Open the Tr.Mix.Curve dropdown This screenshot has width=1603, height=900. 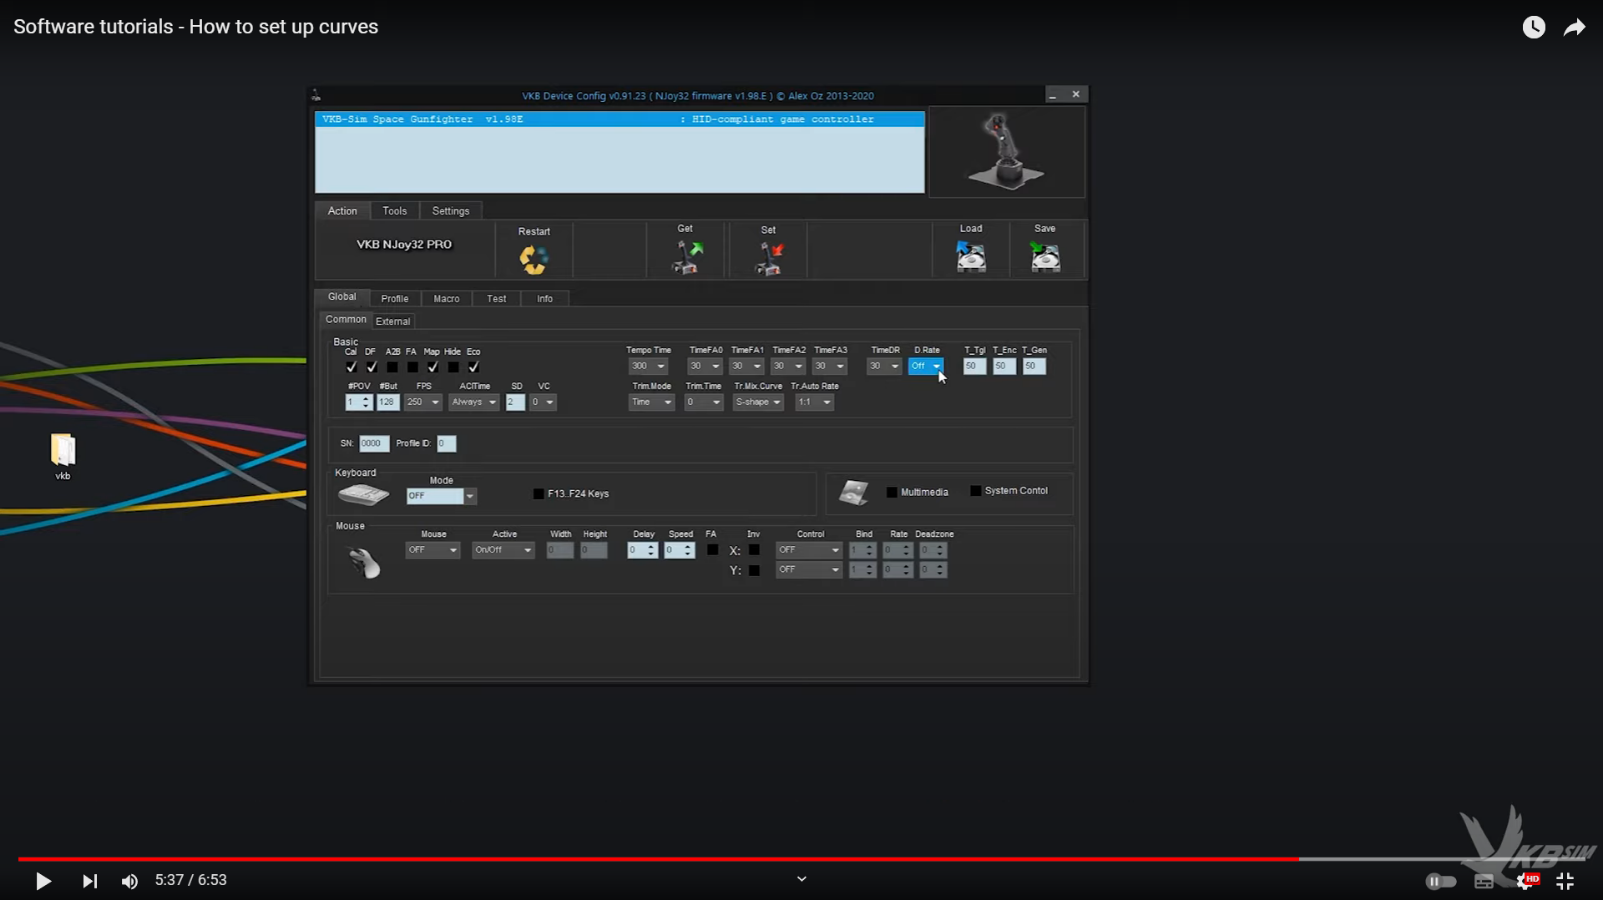tap(758, 402)
